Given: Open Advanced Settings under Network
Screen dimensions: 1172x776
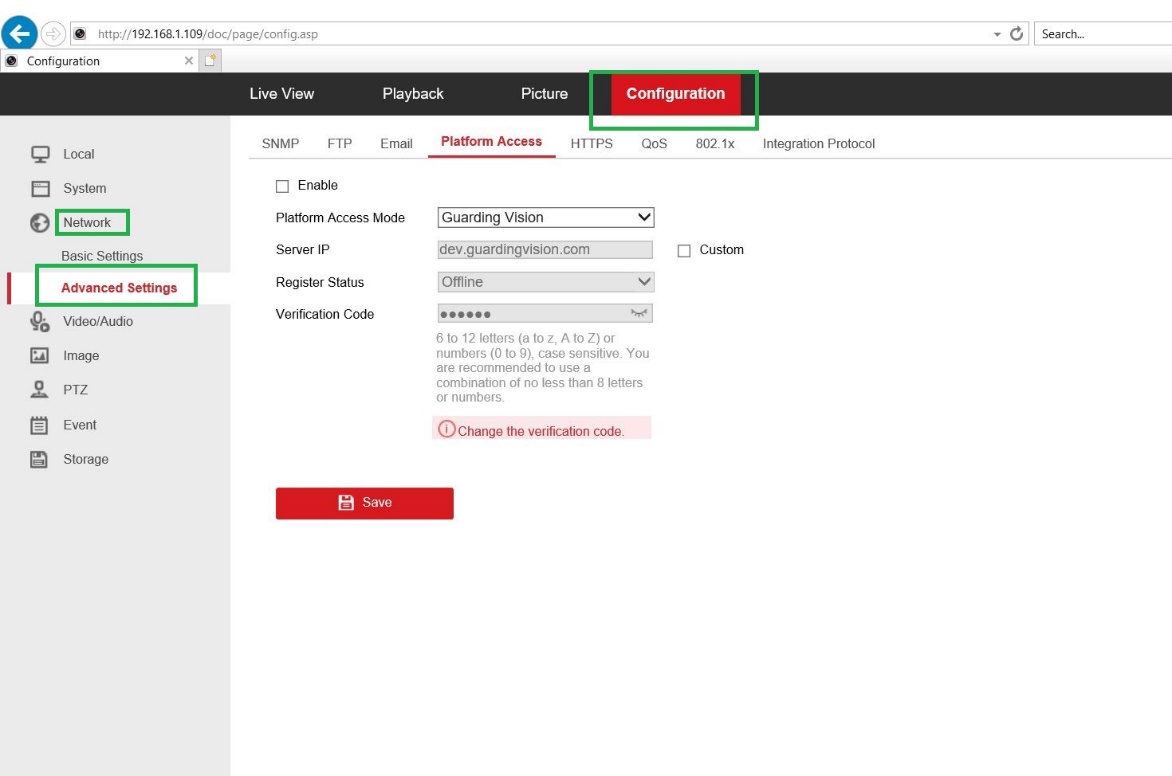Looking at the screenshot, I should 119,288.
